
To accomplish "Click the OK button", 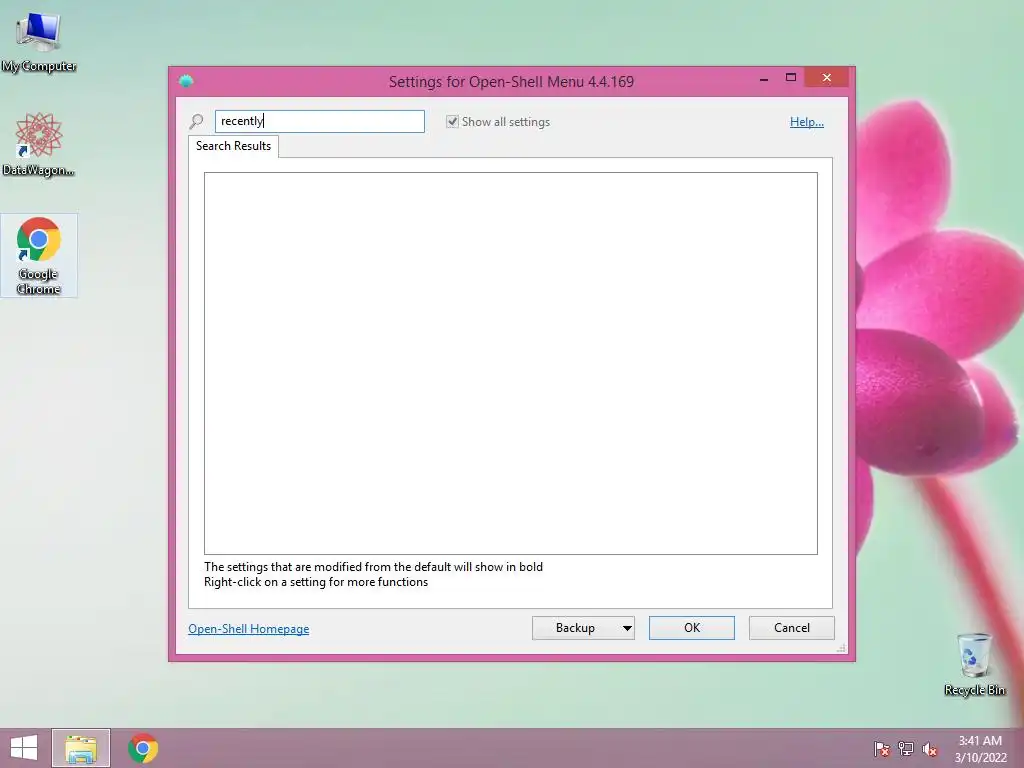I will 692,628.
